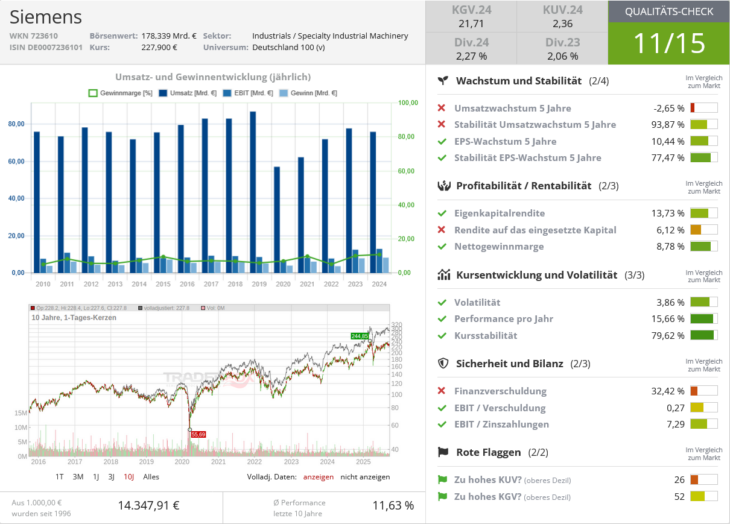Click Universum value Deutschland 100 (v)

(289, 47)
